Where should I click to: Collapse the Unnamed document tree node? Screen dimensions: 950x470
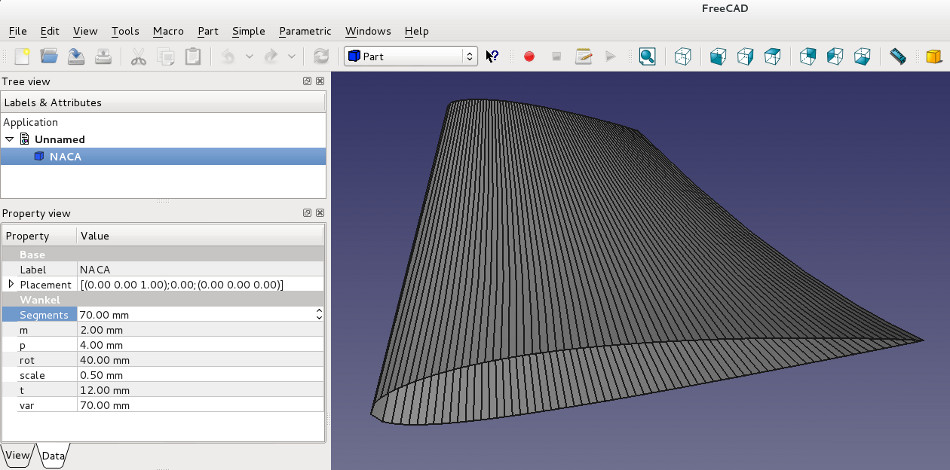(x=9, y=139)
